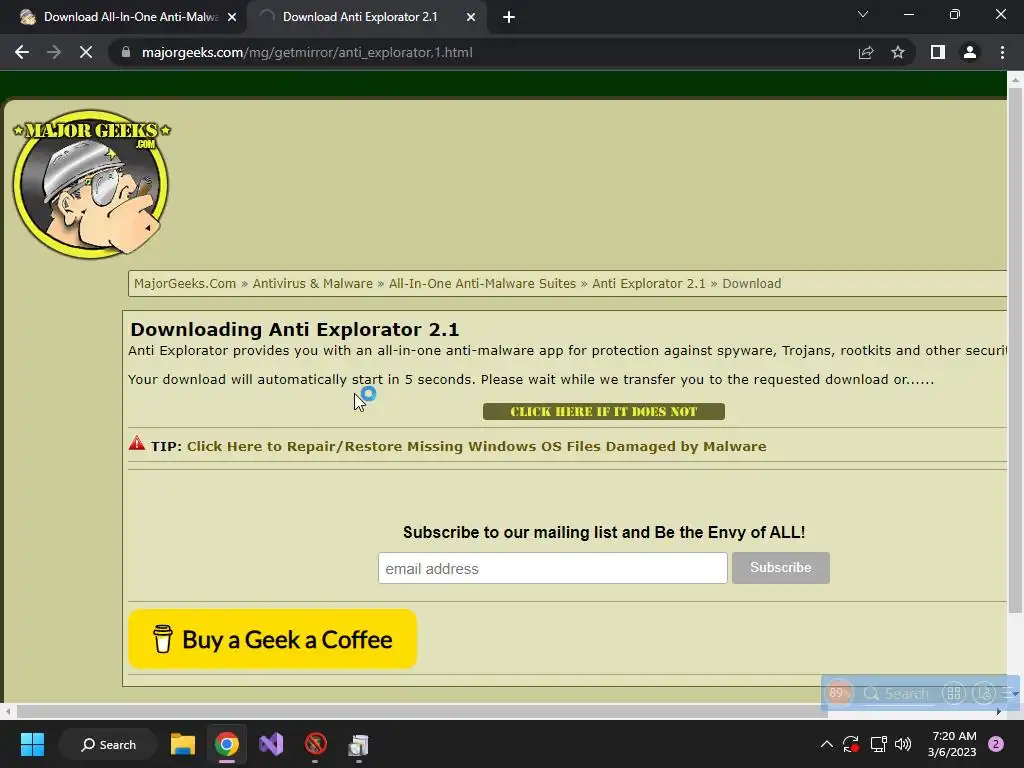Click the red crossed-circle taskbar app
The height and width of the screenshot is (768, 1024).
[x=315, y=744]
